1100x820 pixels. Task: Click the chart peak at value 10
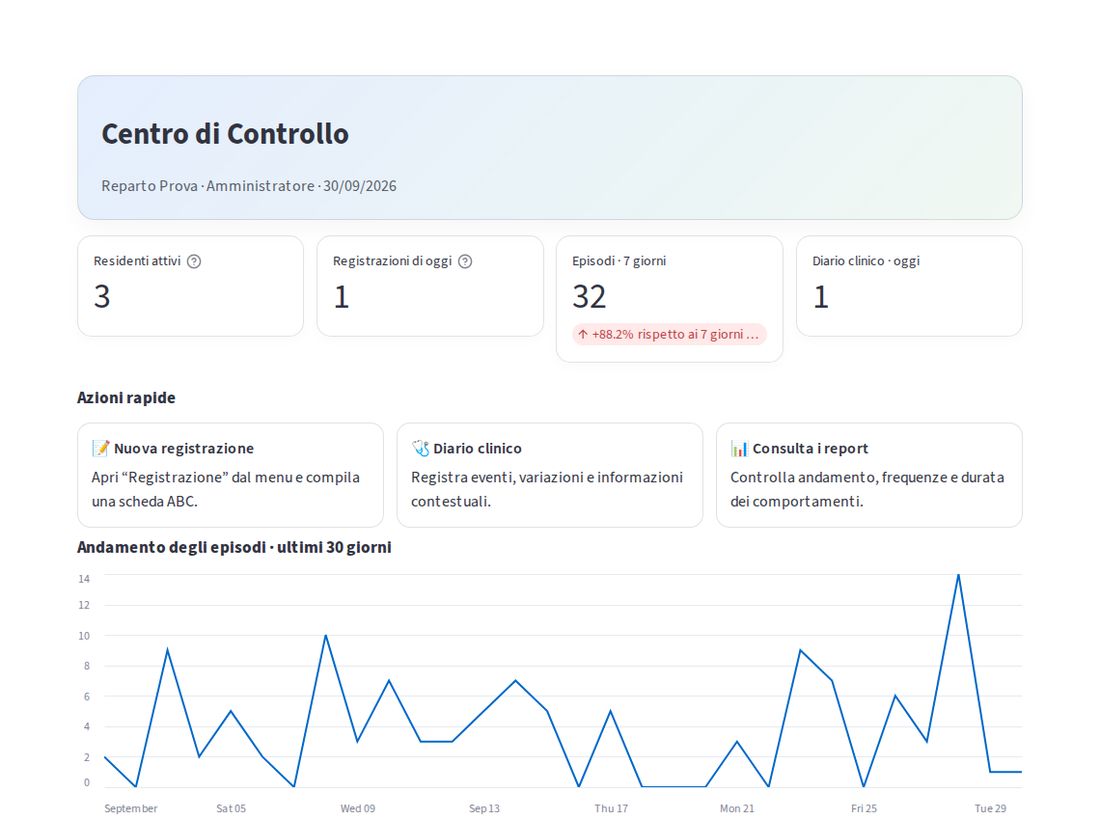coord(326,636)
